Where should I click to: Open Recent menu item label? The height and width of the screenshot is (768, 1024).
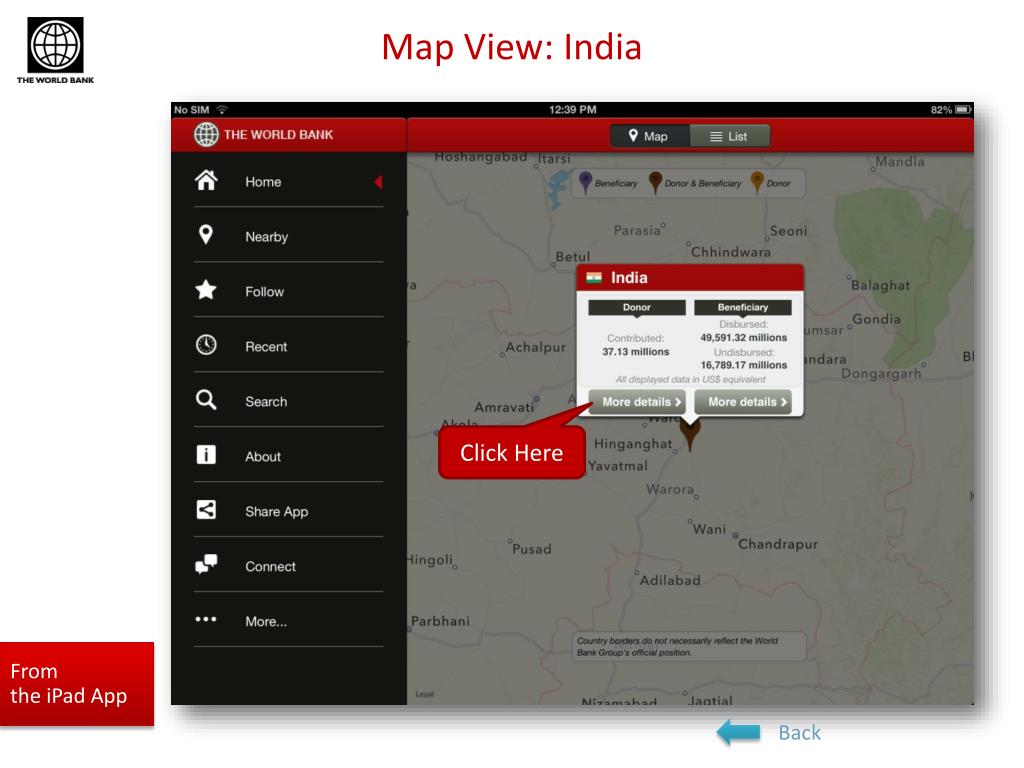point(266,347)
